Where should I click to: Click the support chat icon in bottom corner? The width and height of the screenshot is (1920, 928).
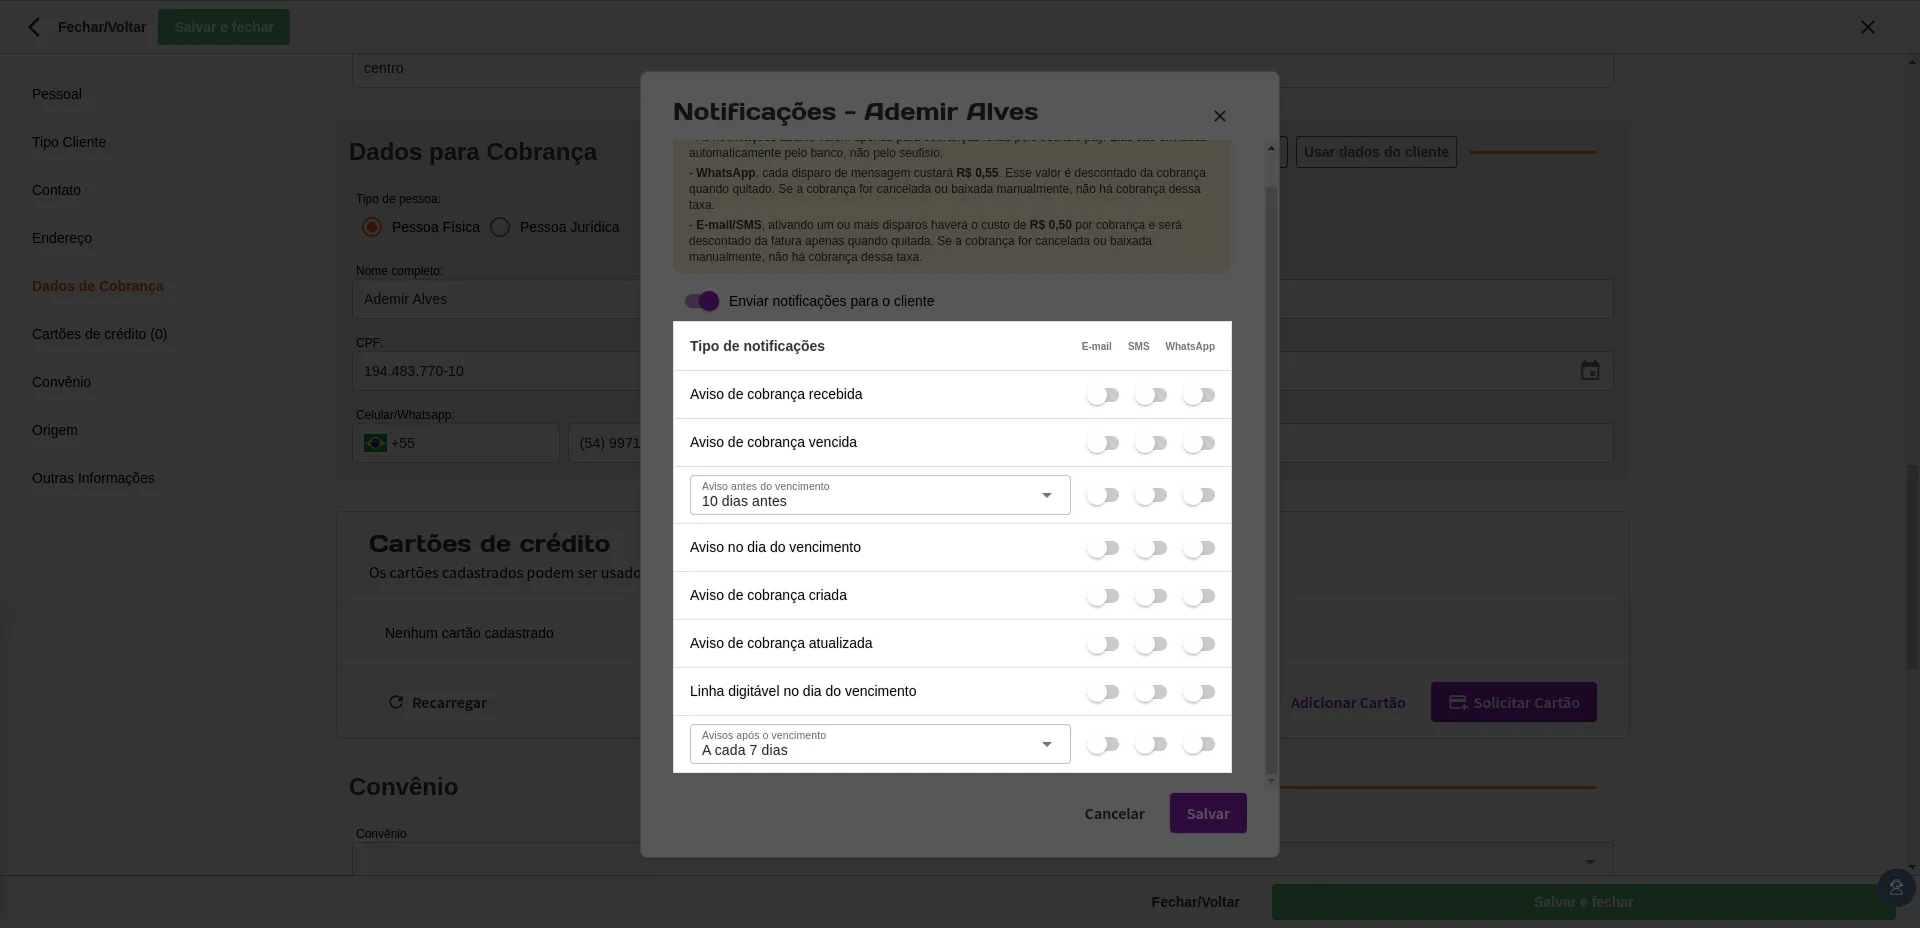pyautogui.click(x=1895, y=887)
